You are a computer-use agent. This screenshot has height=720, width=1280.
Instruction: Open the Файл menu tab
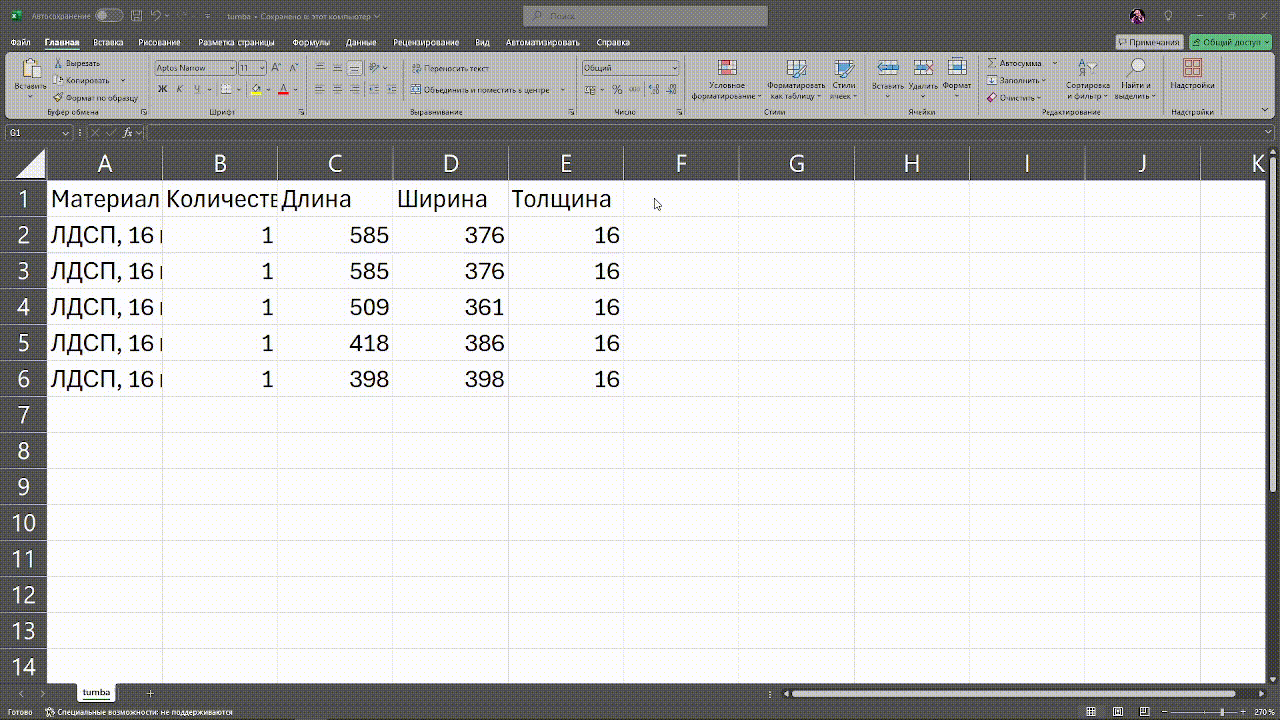pyautogui.click(x=20, y=43)
